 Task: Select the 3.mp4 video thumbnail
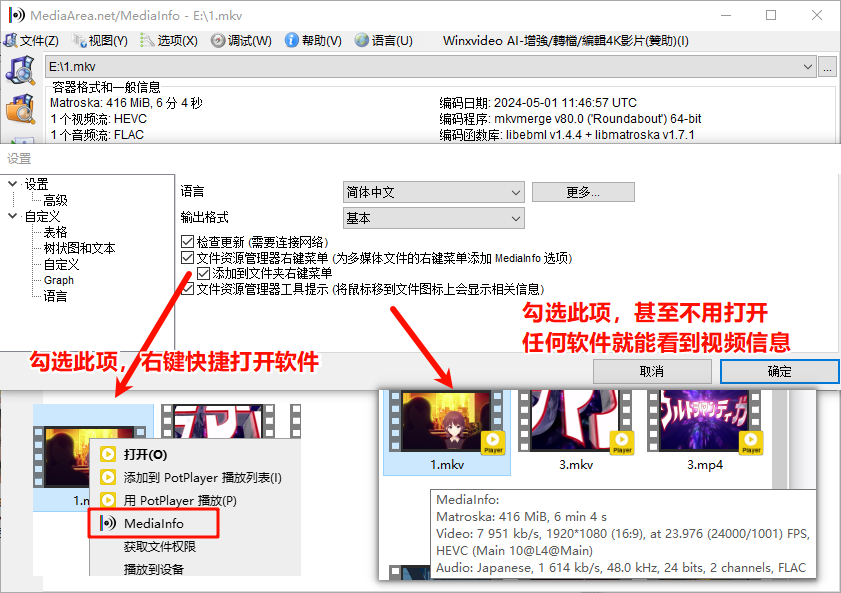[x=705, y=421]
